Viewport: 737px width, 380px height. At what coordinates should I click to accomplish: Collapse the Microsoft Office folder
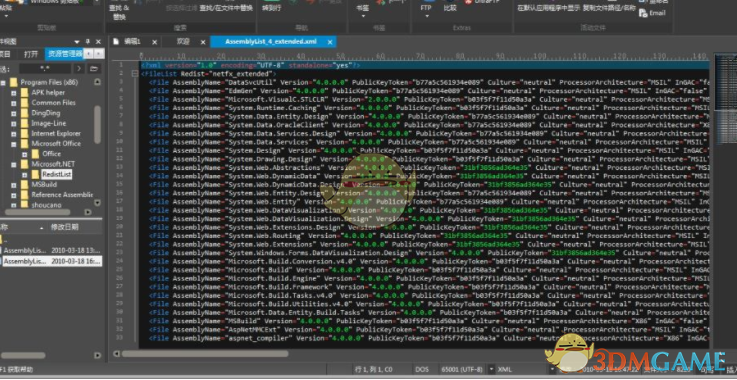(x=14, y=144)
